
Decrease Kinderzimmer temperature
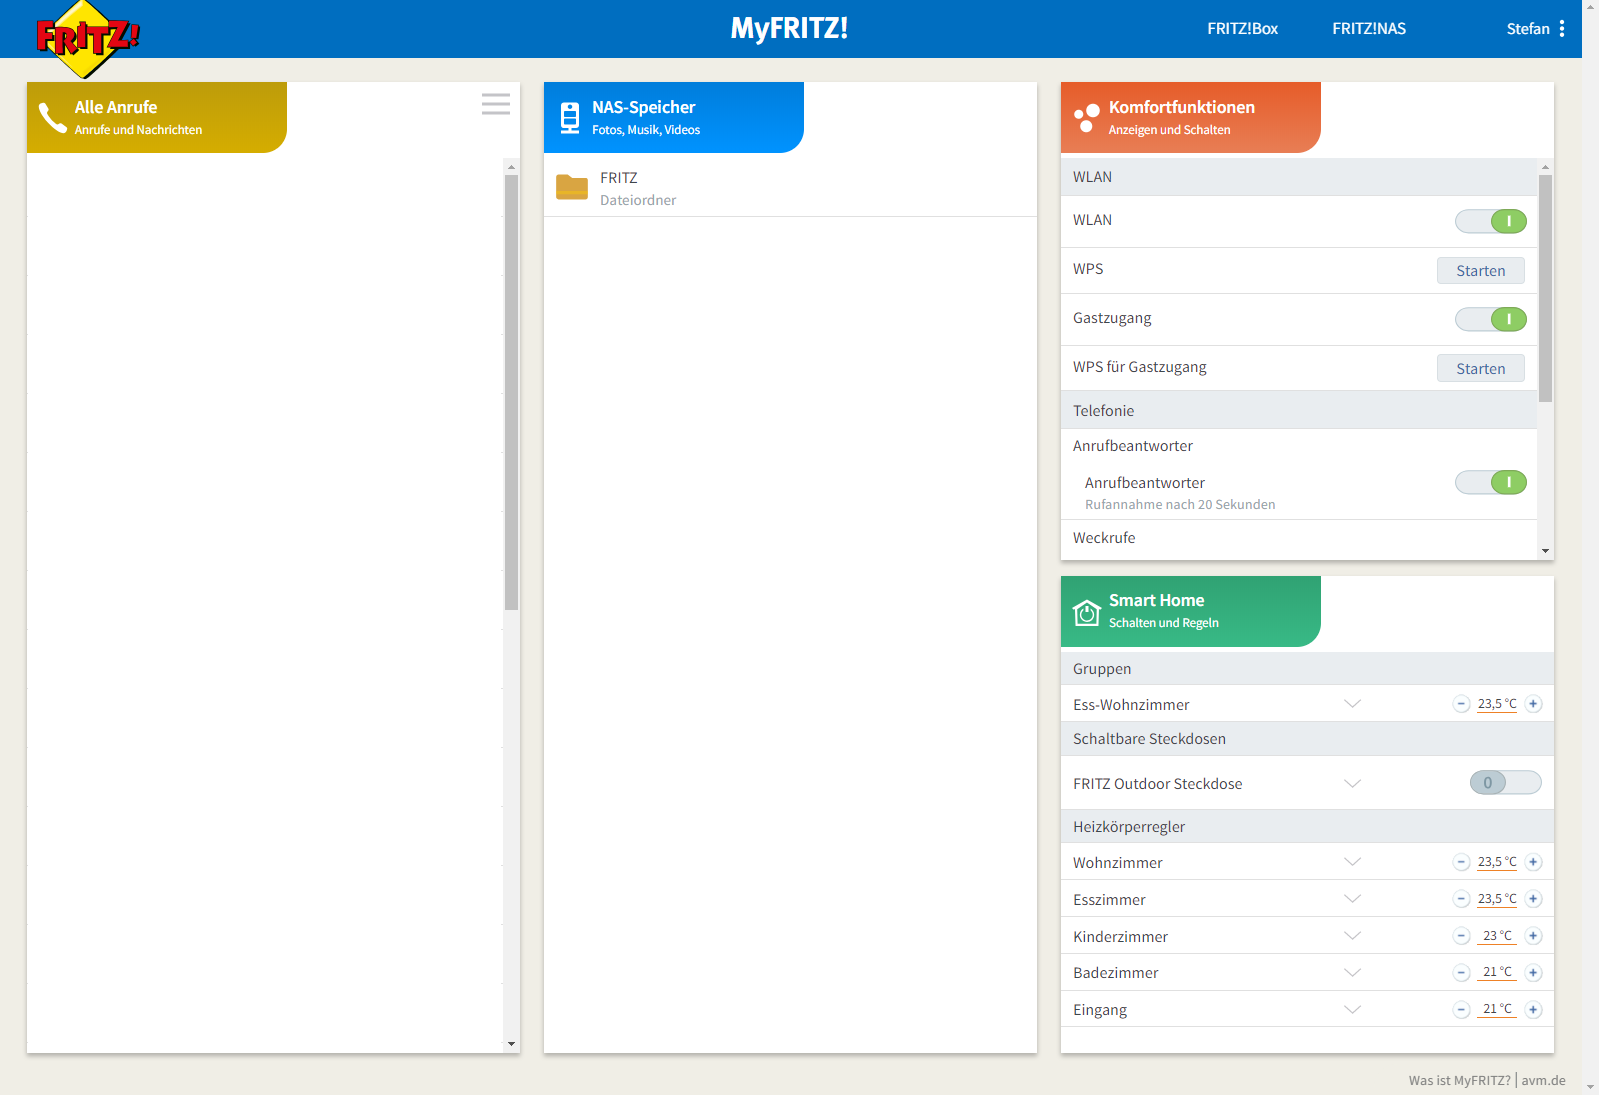(x=1462, y=936)
